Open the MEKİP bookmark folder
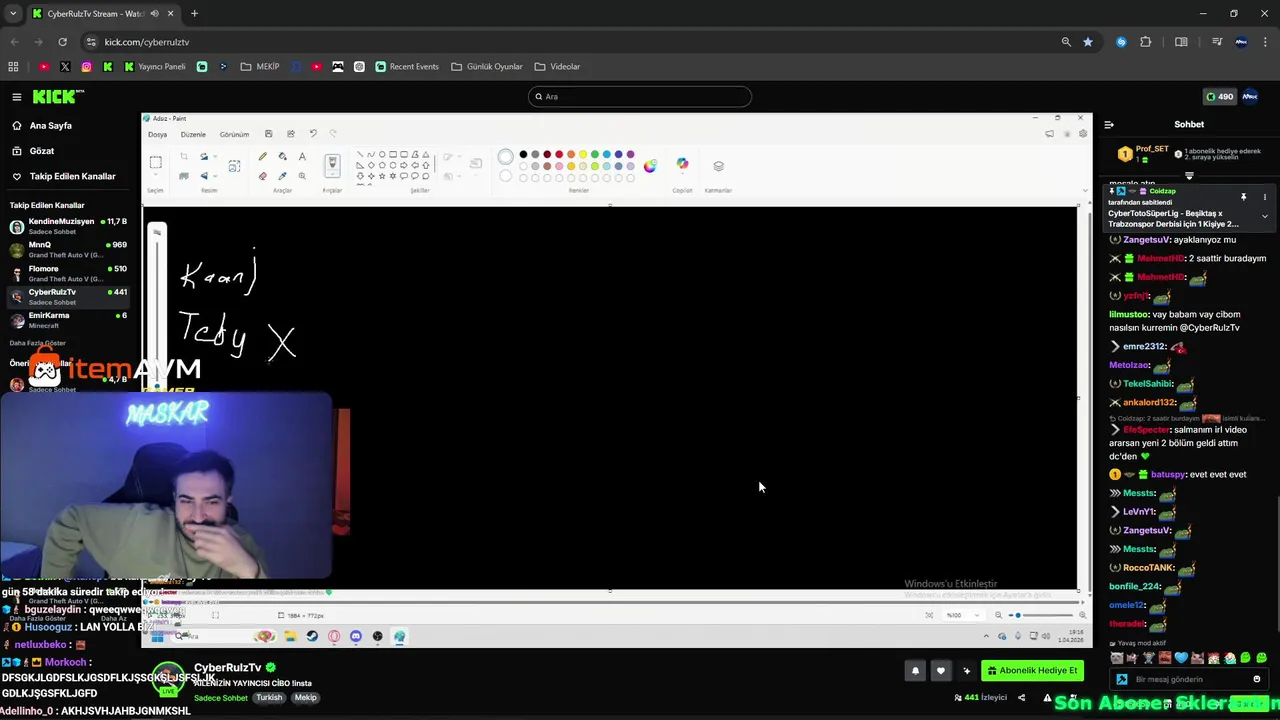The width and height of the screenshot is (1280, 720). point(260,67)
